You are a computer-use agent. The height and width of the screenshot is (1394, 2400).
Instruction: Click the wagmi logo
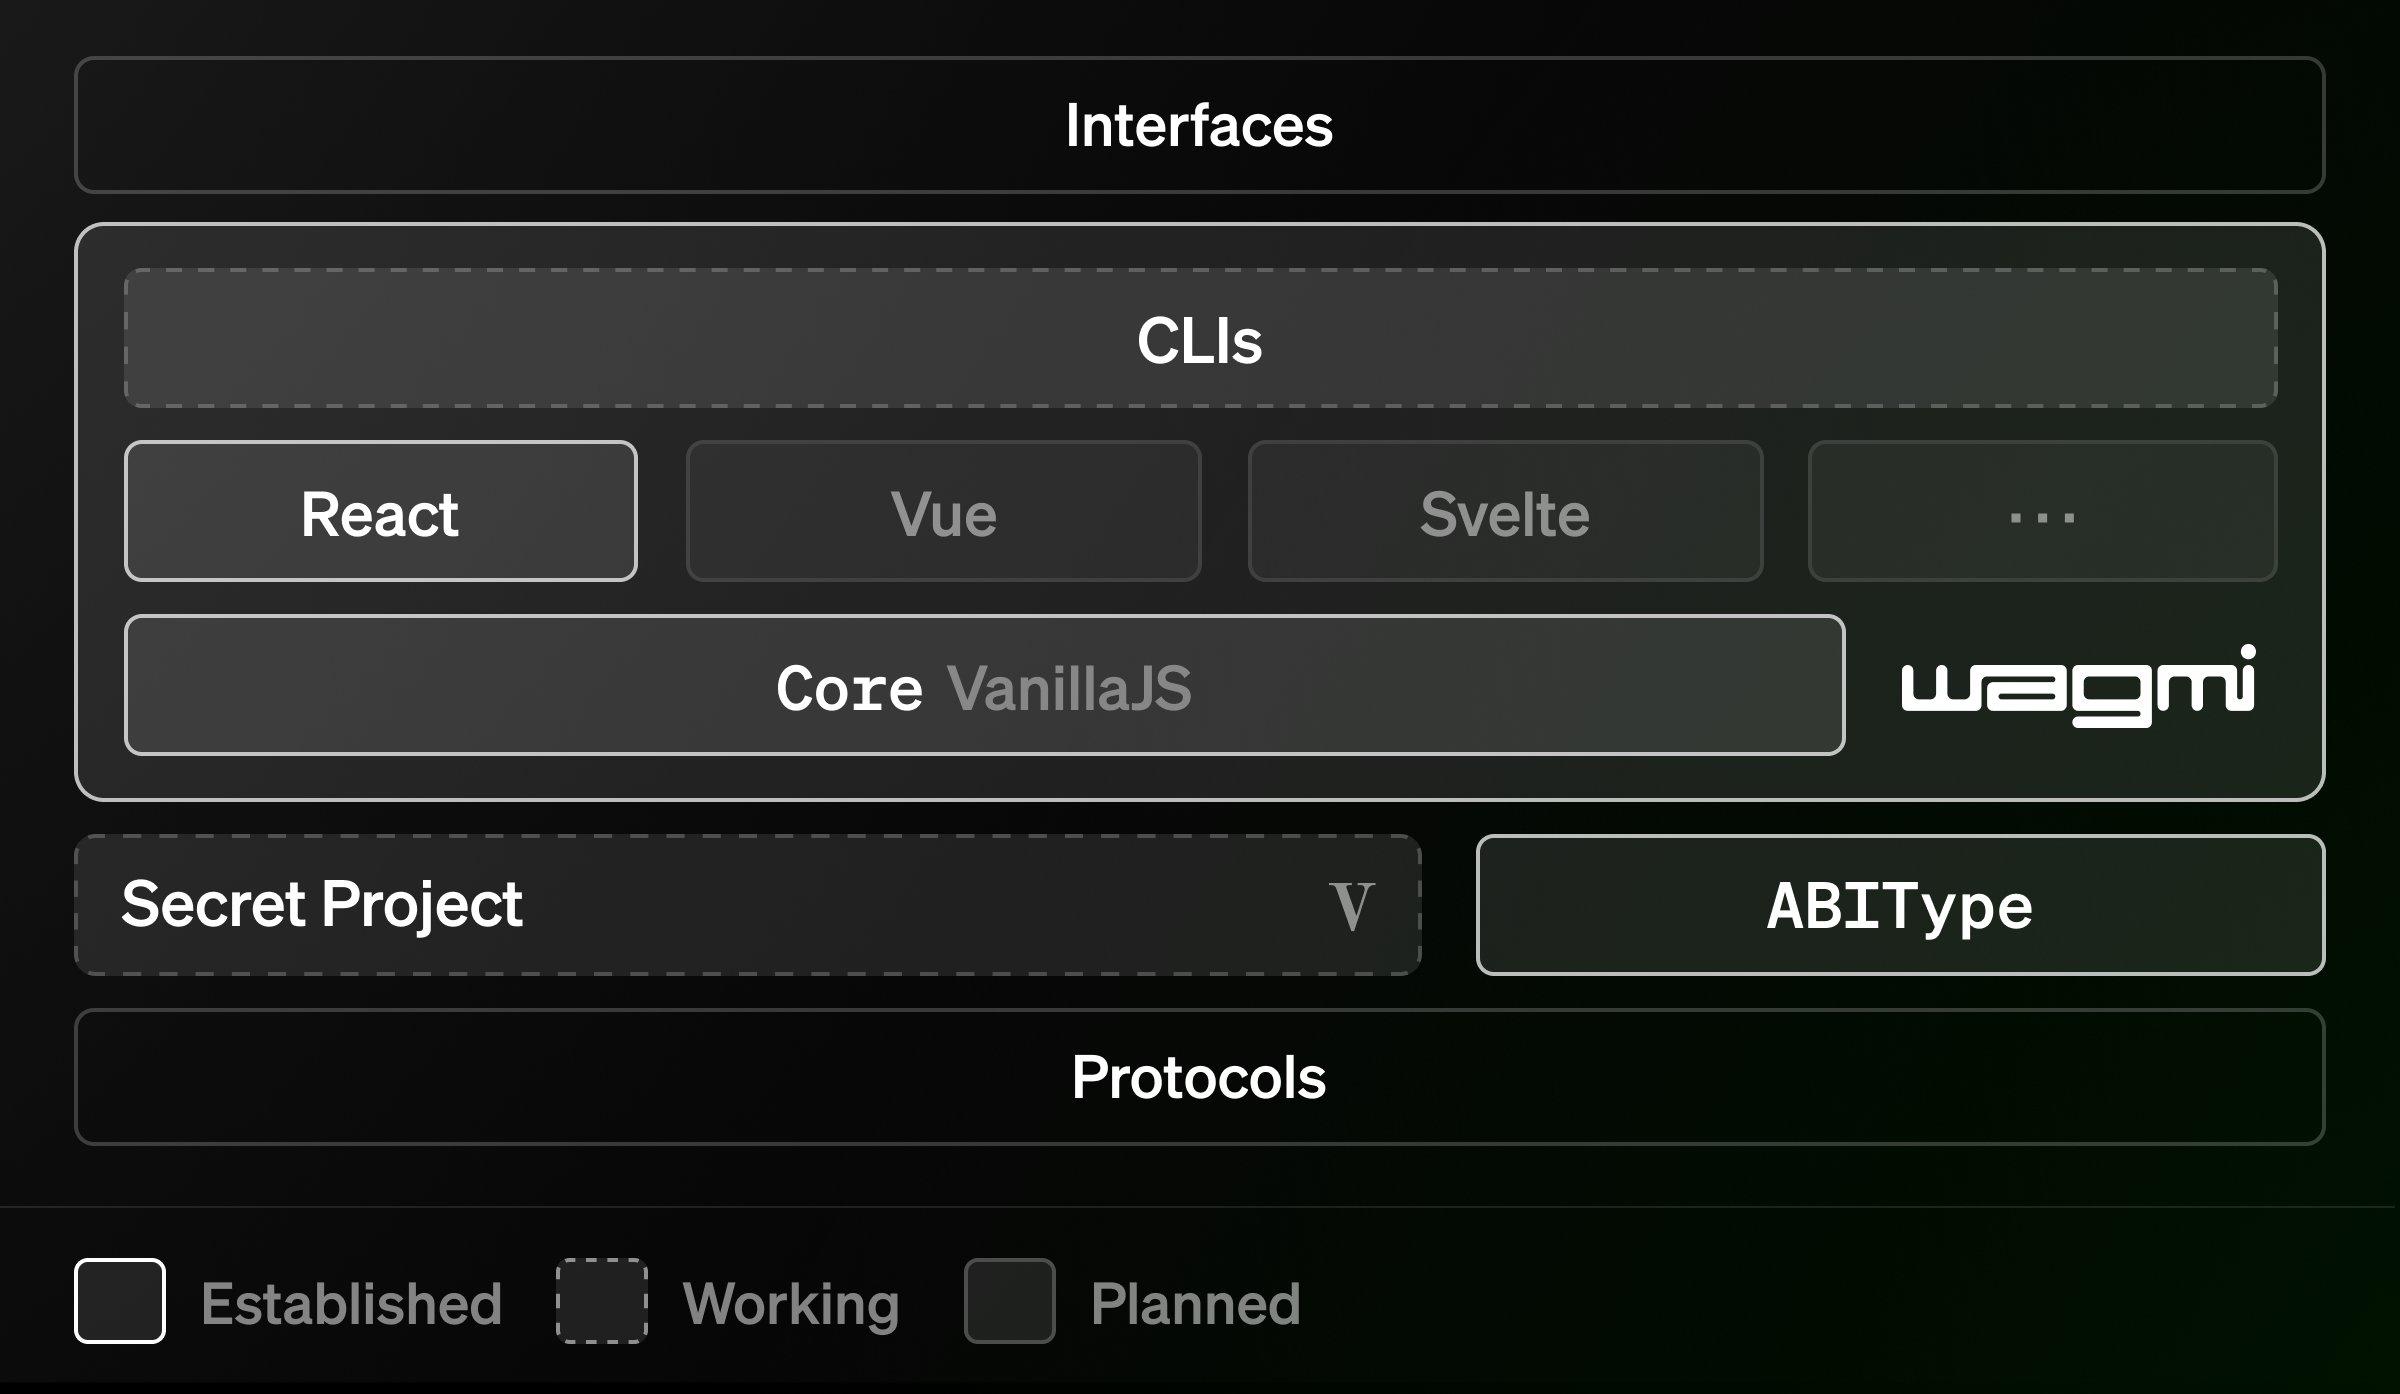point(2078,686)
